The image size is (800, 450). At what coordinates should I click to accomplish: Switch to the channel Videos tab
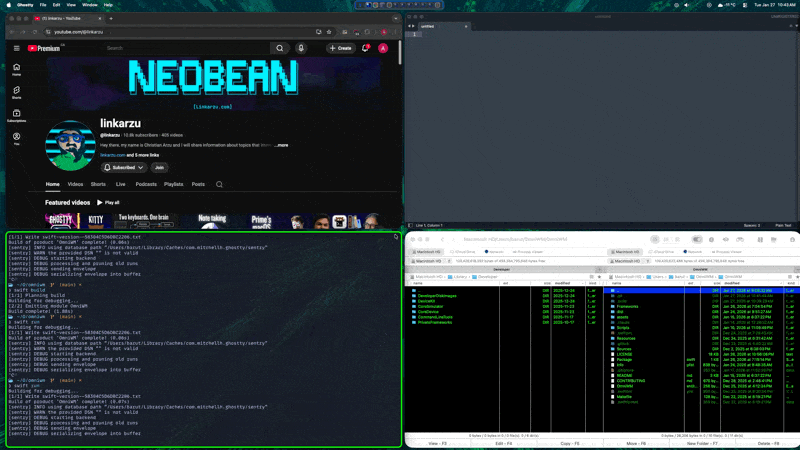click(75, 184)
